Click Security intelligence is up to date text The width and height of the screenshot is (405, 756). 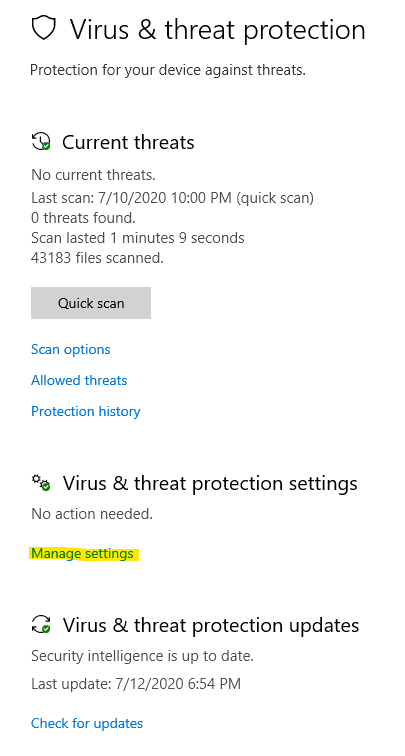[142, 656]
